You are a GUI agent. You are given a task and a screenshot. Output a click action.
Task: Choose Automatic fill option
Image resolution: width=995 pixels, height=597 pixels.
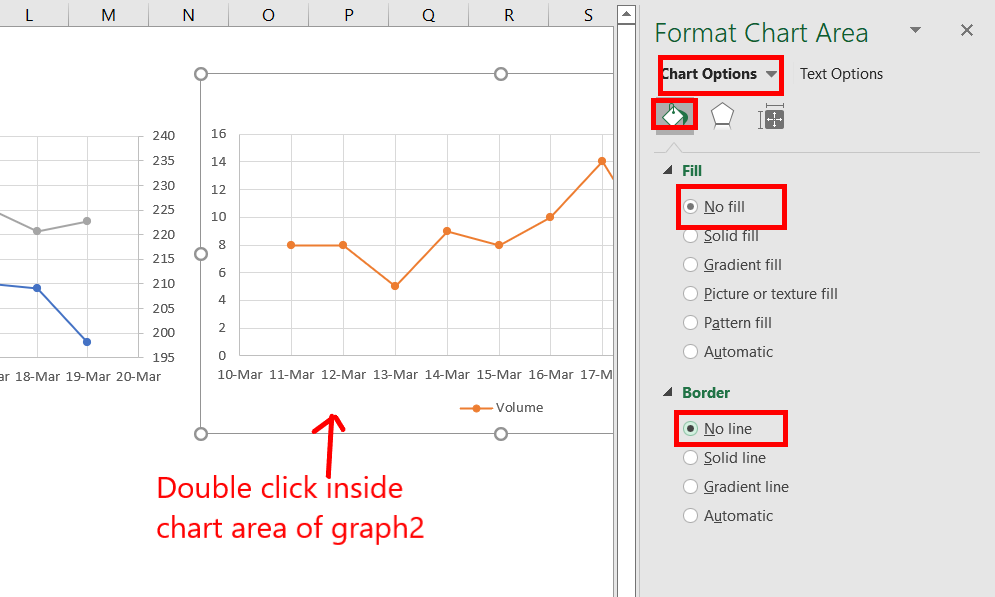(690, 351)
